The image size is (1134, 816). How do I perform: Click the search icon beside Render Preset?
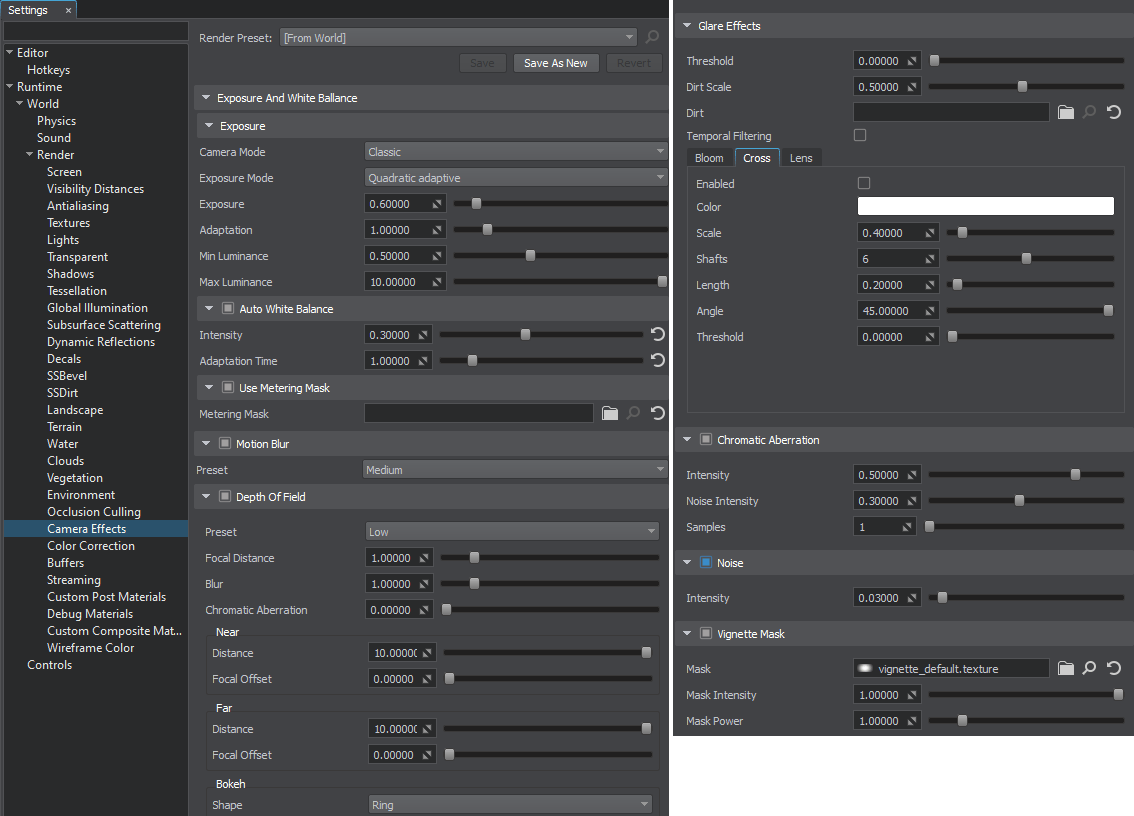point(652,38)
